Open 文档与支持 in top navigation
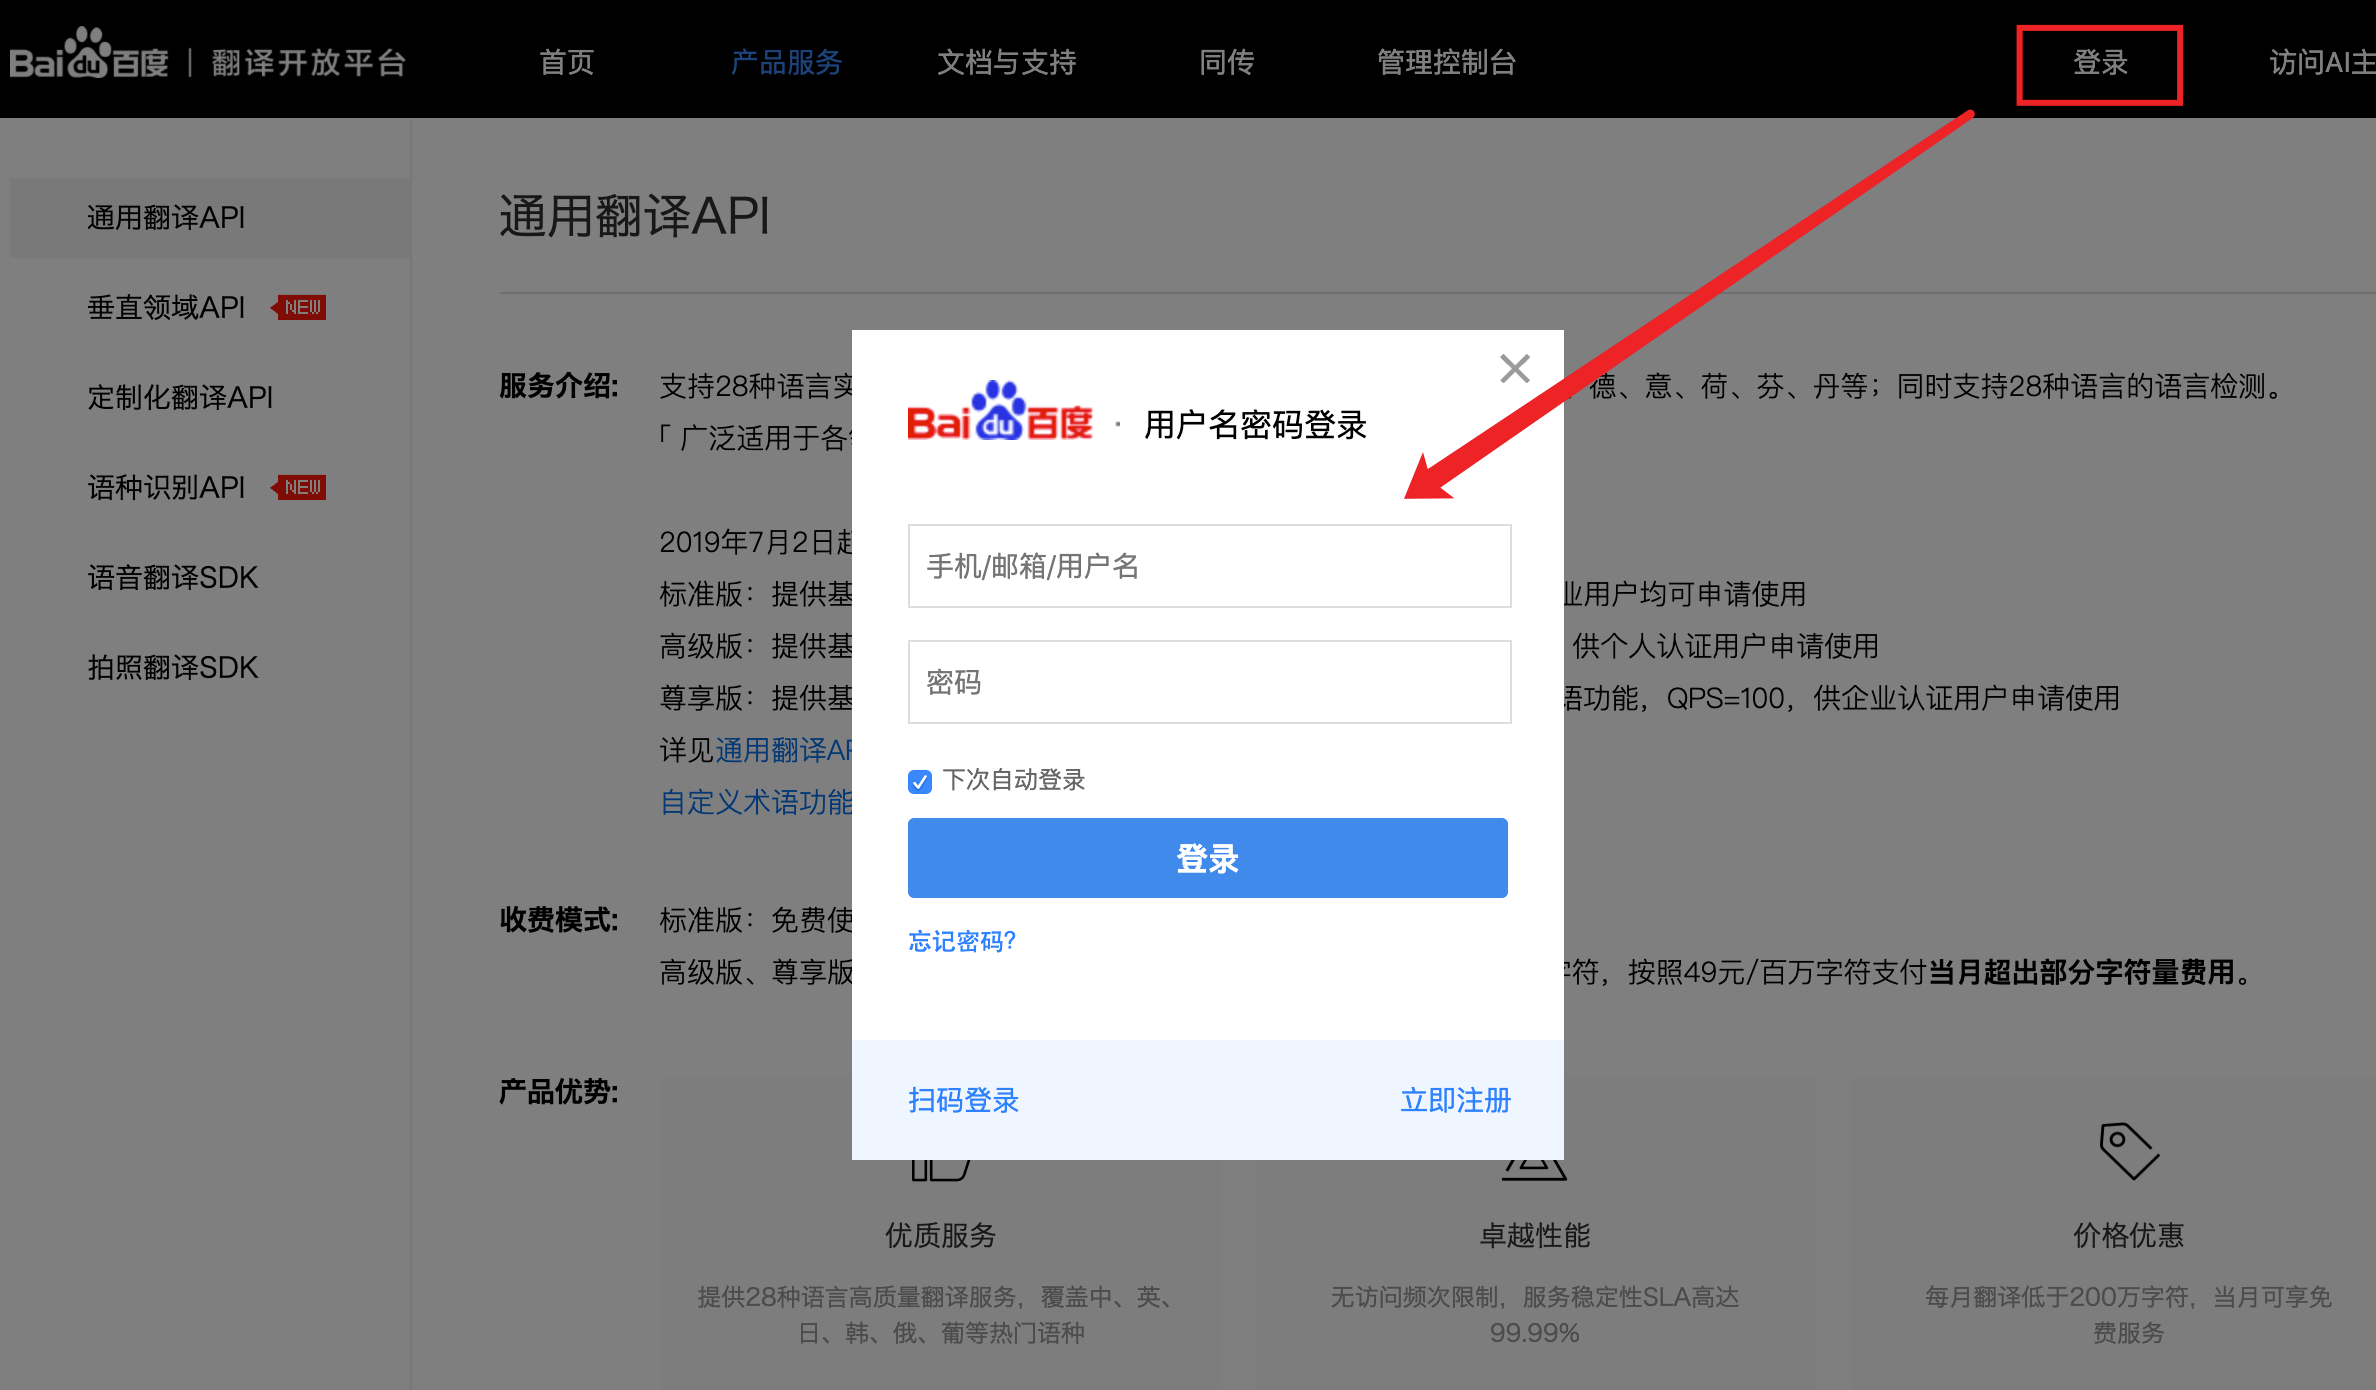This screenshot has width=2376, height=1390. (x=1006, y=62)
